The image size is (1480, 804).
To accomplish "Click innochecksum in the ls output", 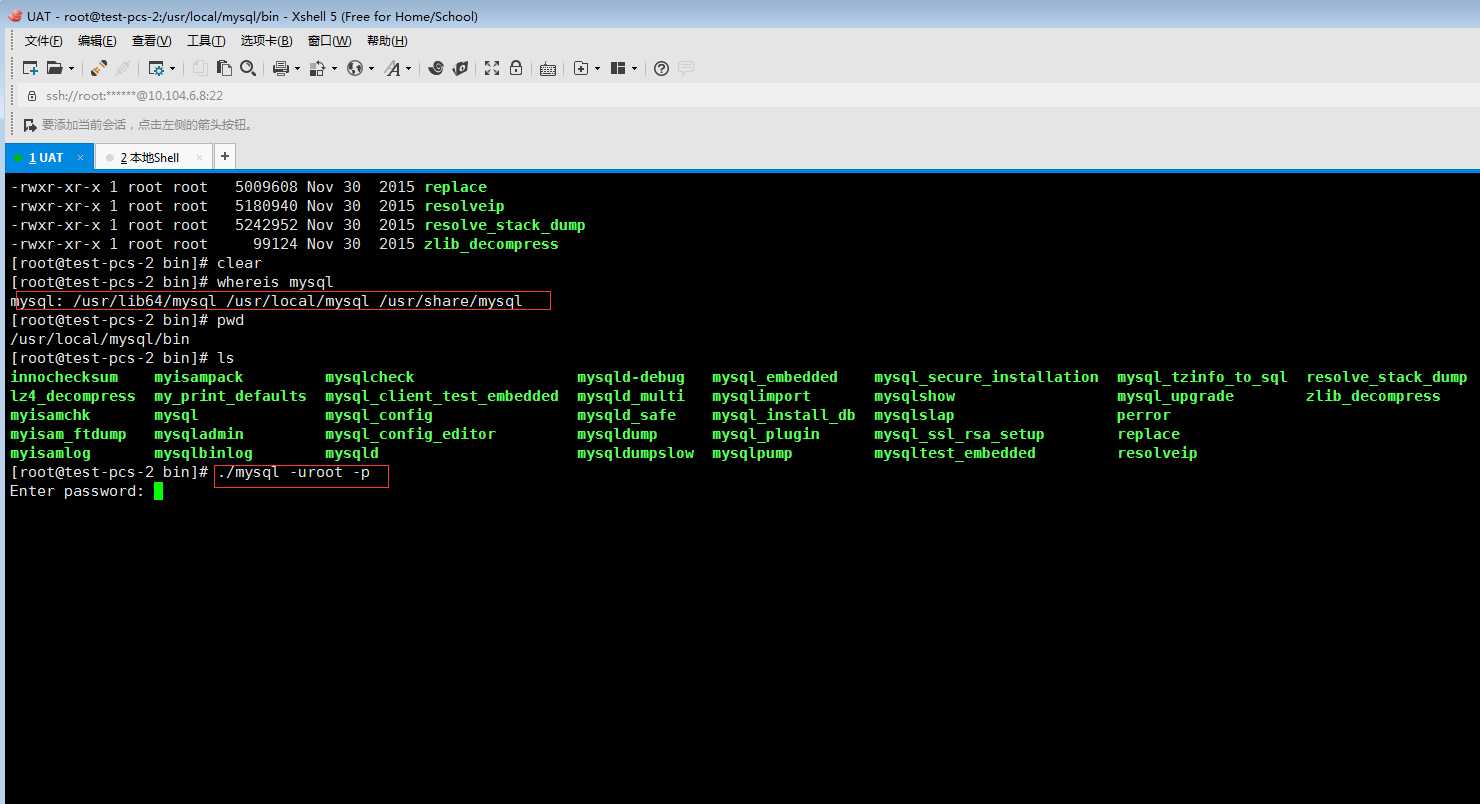I will click(x=64, y=377).
